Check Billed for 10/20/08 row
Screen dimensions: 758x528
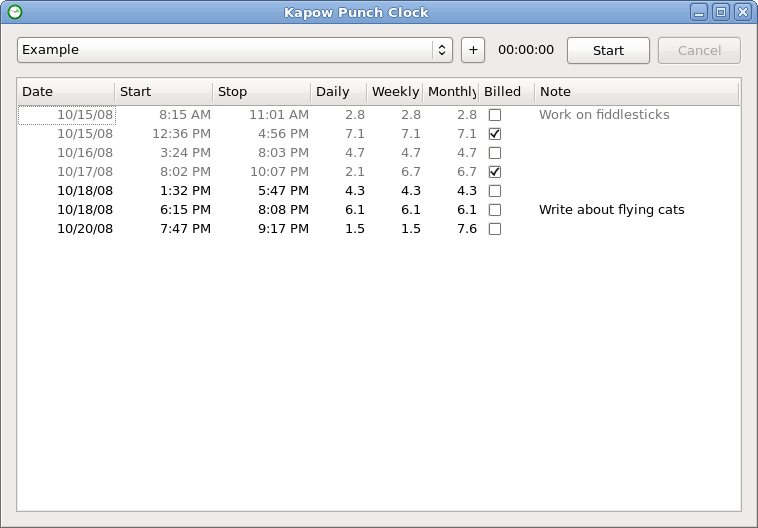495,229
